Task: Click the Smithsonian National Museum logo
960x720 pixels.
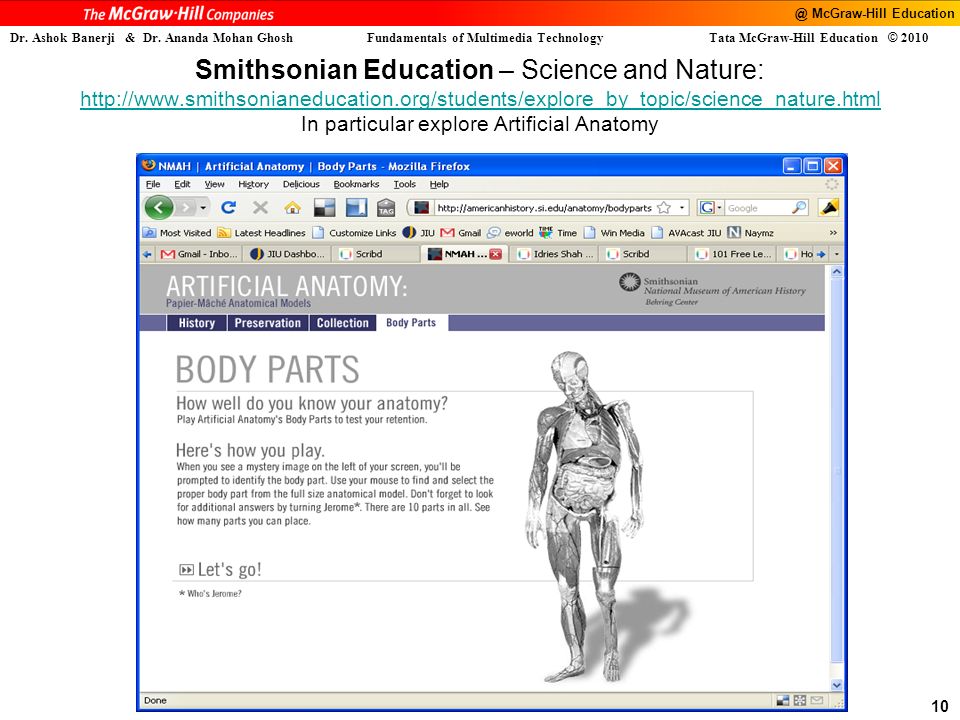Action: [712, 289]
